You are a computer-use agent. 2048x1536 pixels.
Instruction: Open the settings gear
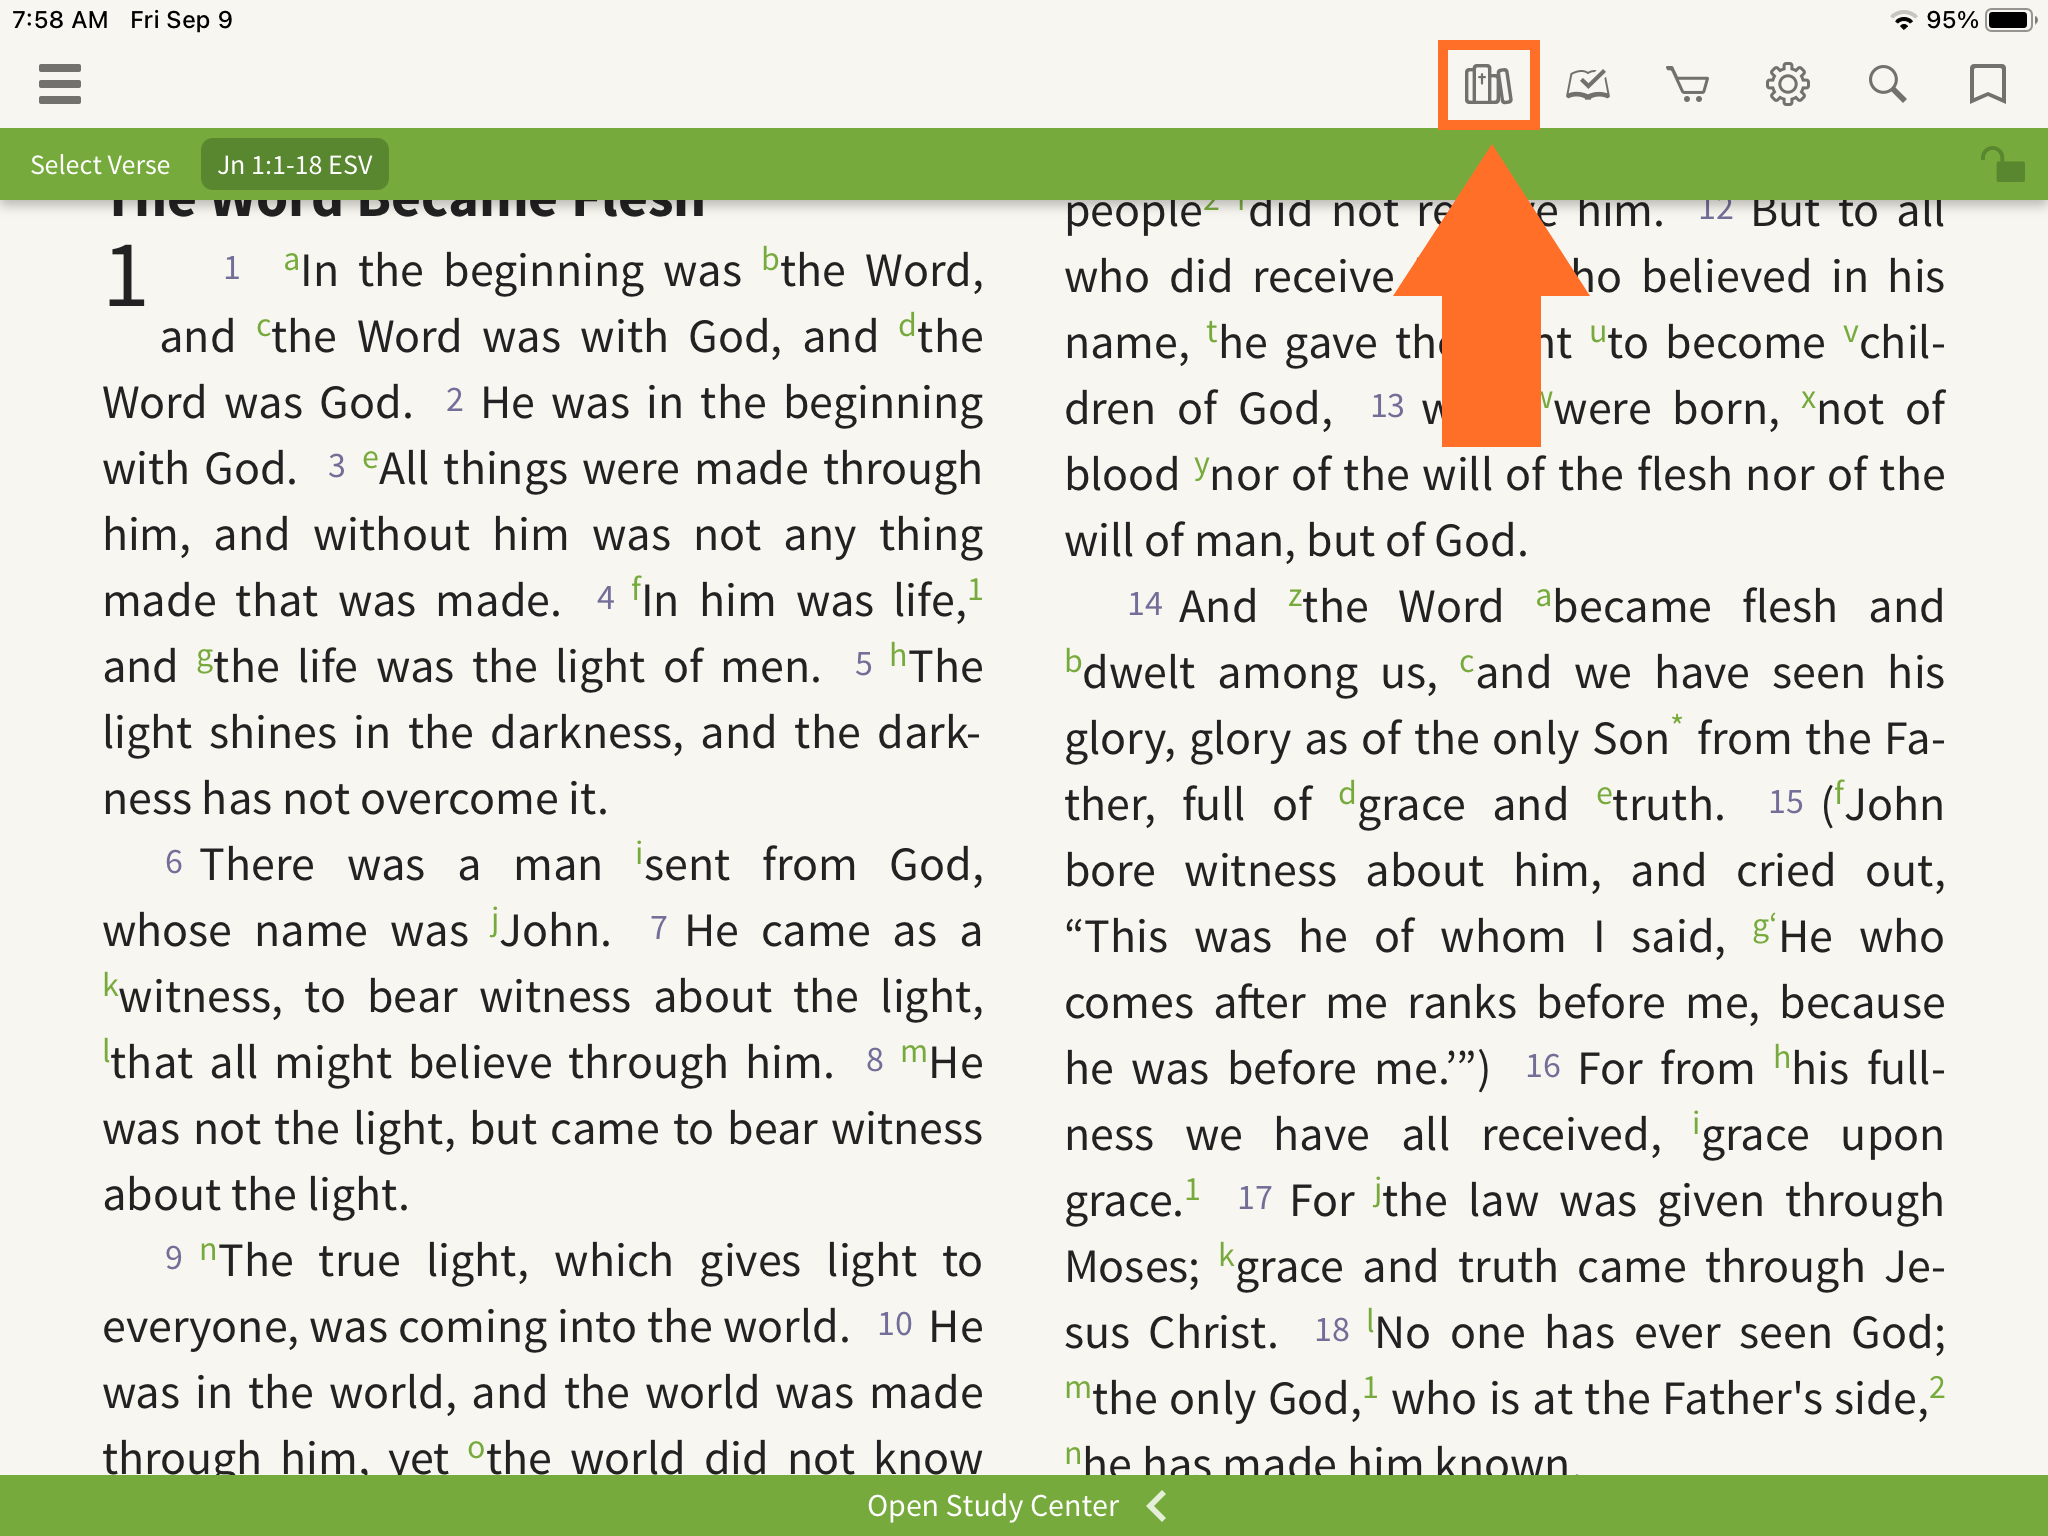point(1788,84)
